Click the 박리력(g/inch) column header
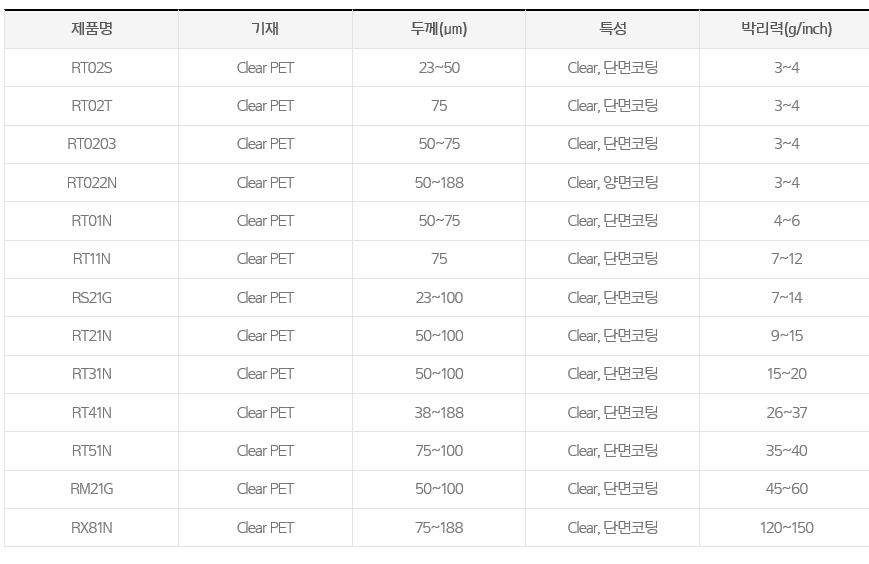The image size is (869, 564). click(786, 29)
